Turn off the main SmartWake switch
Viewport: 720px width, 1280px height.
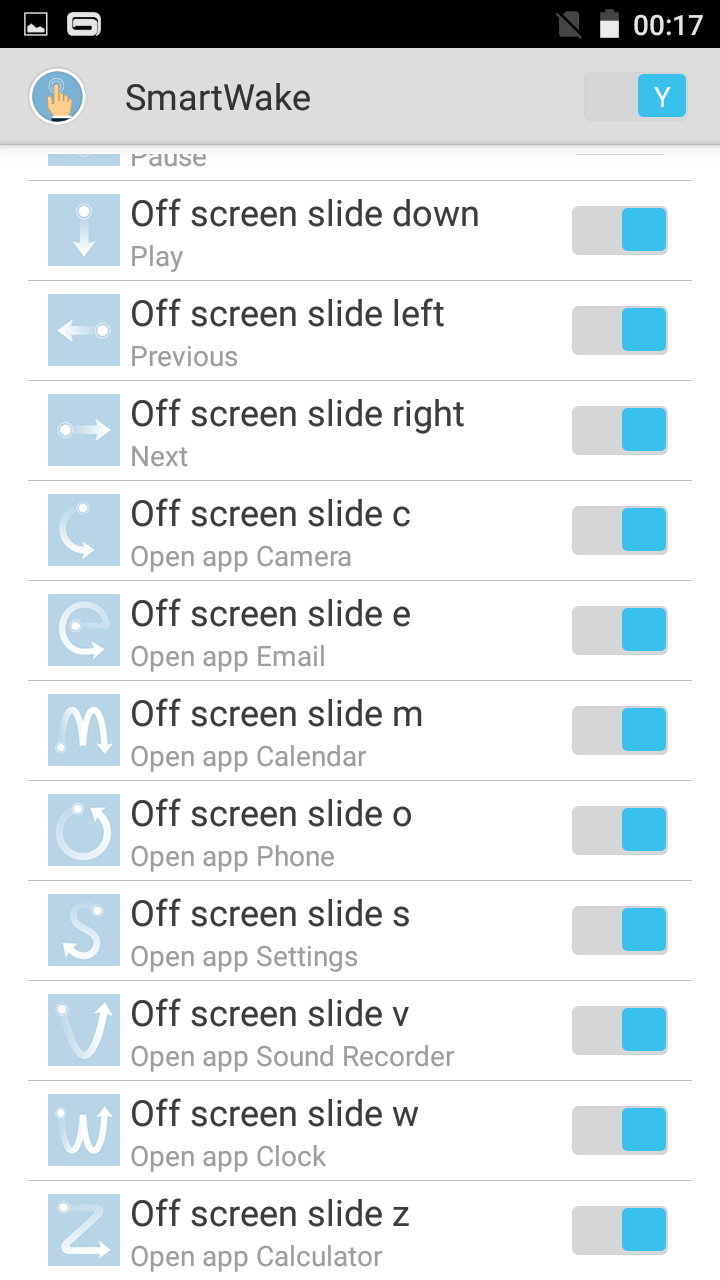[x=636, y=97]
